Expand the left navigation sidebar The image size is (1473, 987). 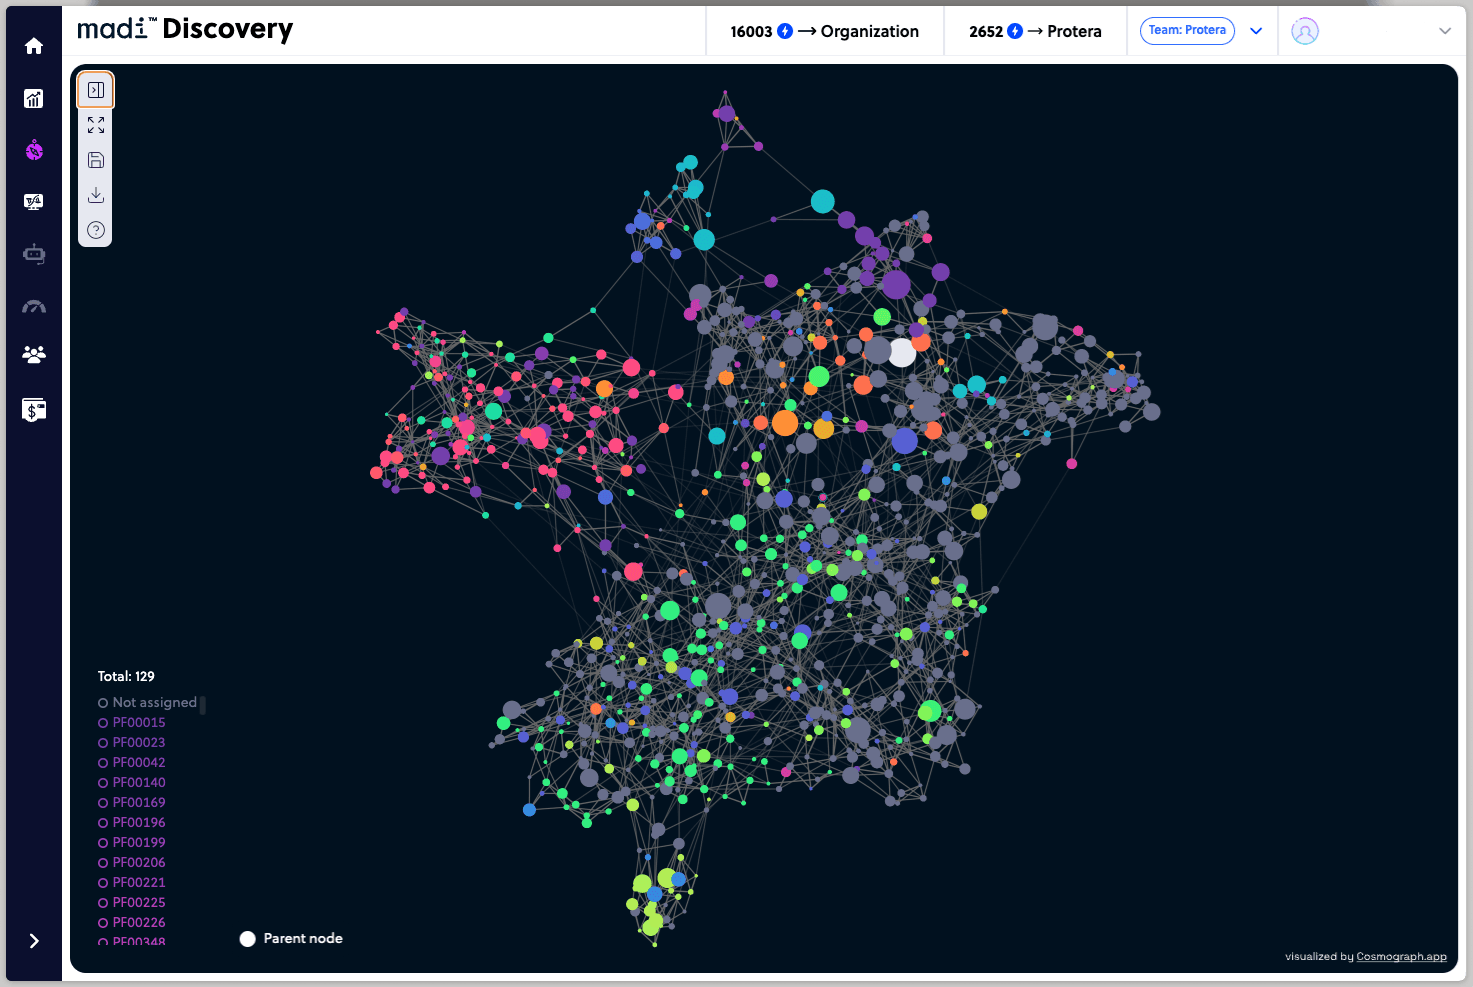pyautogui.click(x=34, y=941)
